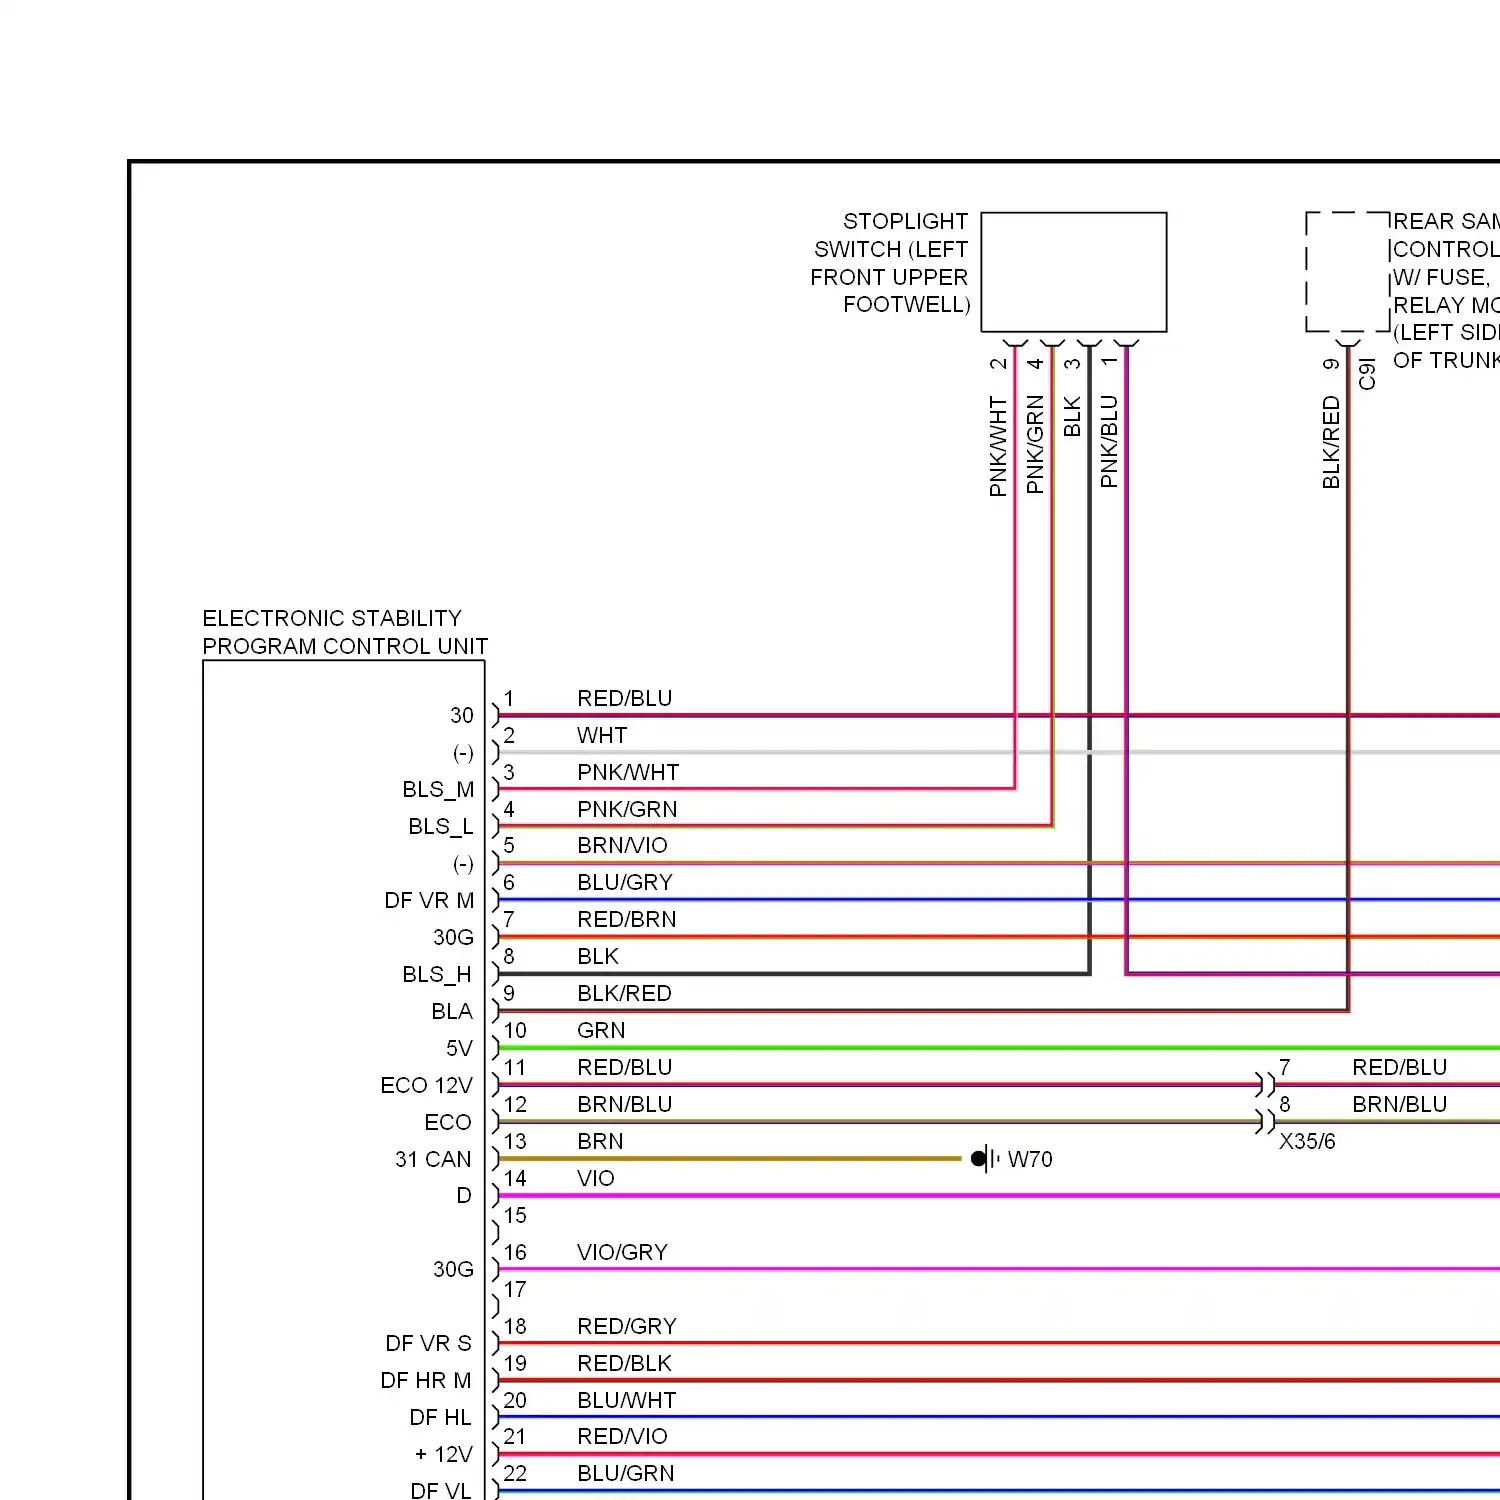Click the BLU/GRN wire label
The height and width of the screenshot is (1500, 1500).
[626, 1473]
